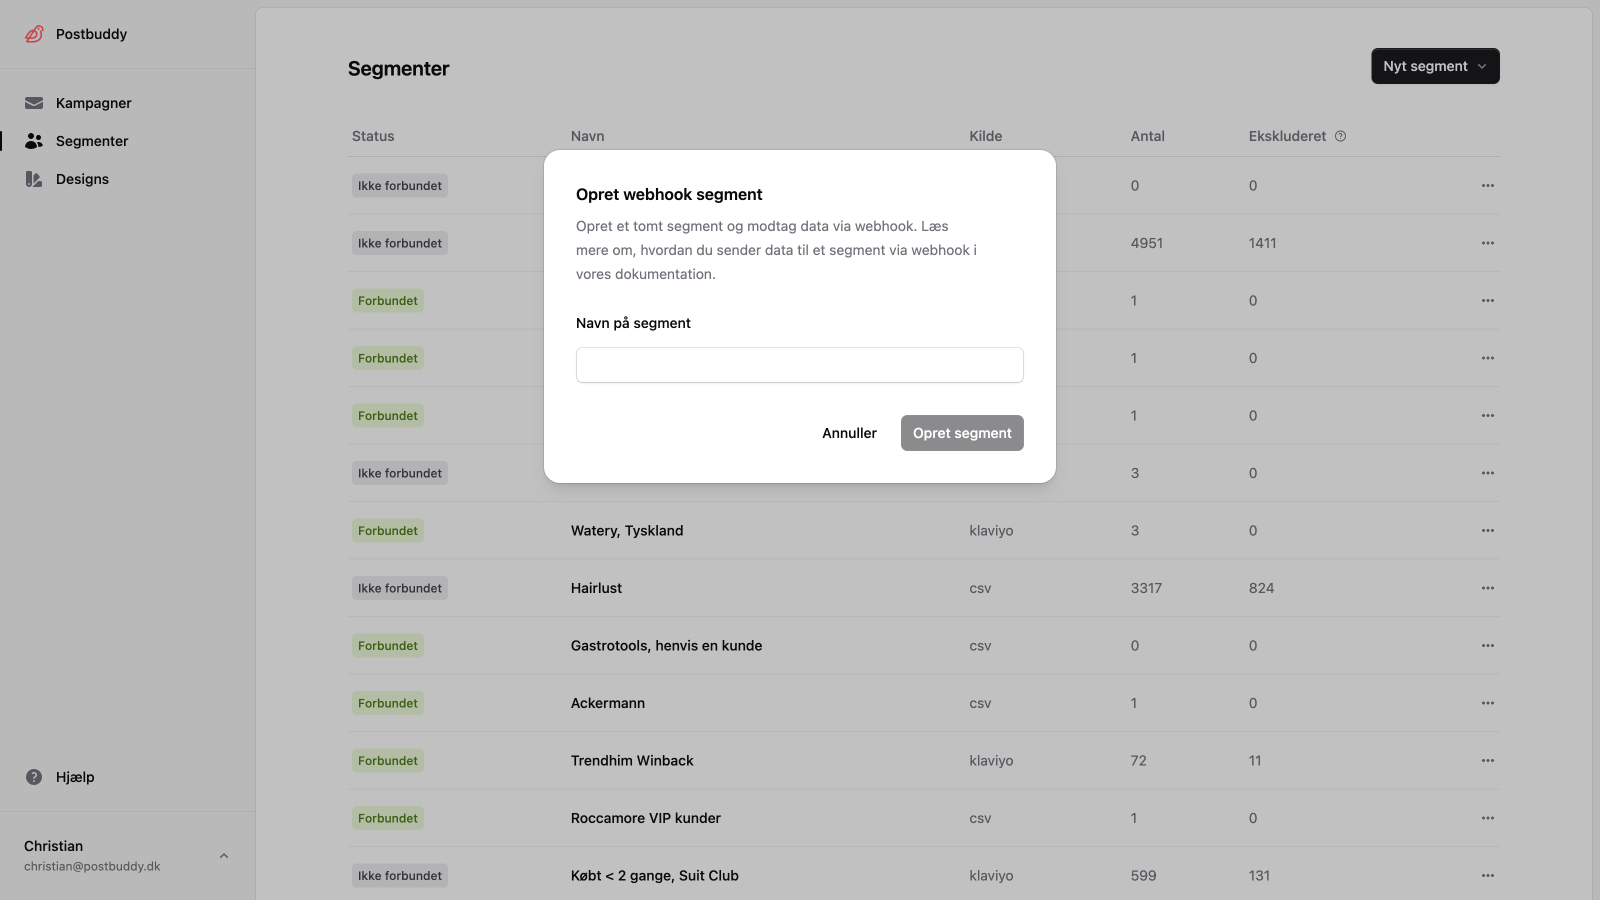Open actions for Roccamore VIP kunder
The image size is (1600, 900).
click(x=1487, y=817)
